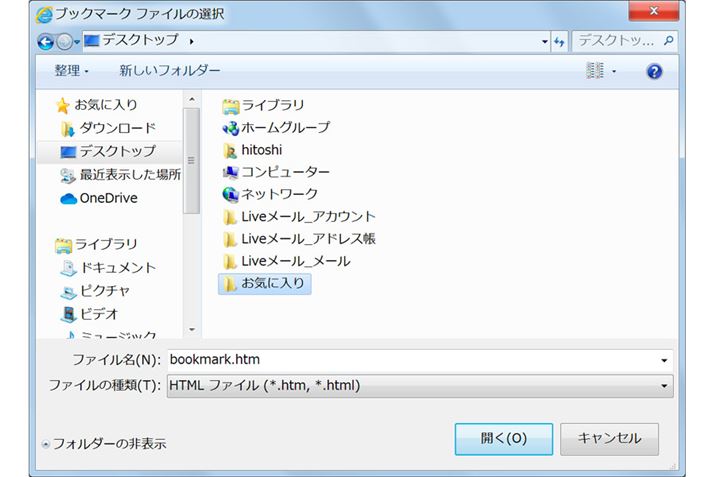Open ダウンロード in the navigation pane

[109, 129]
